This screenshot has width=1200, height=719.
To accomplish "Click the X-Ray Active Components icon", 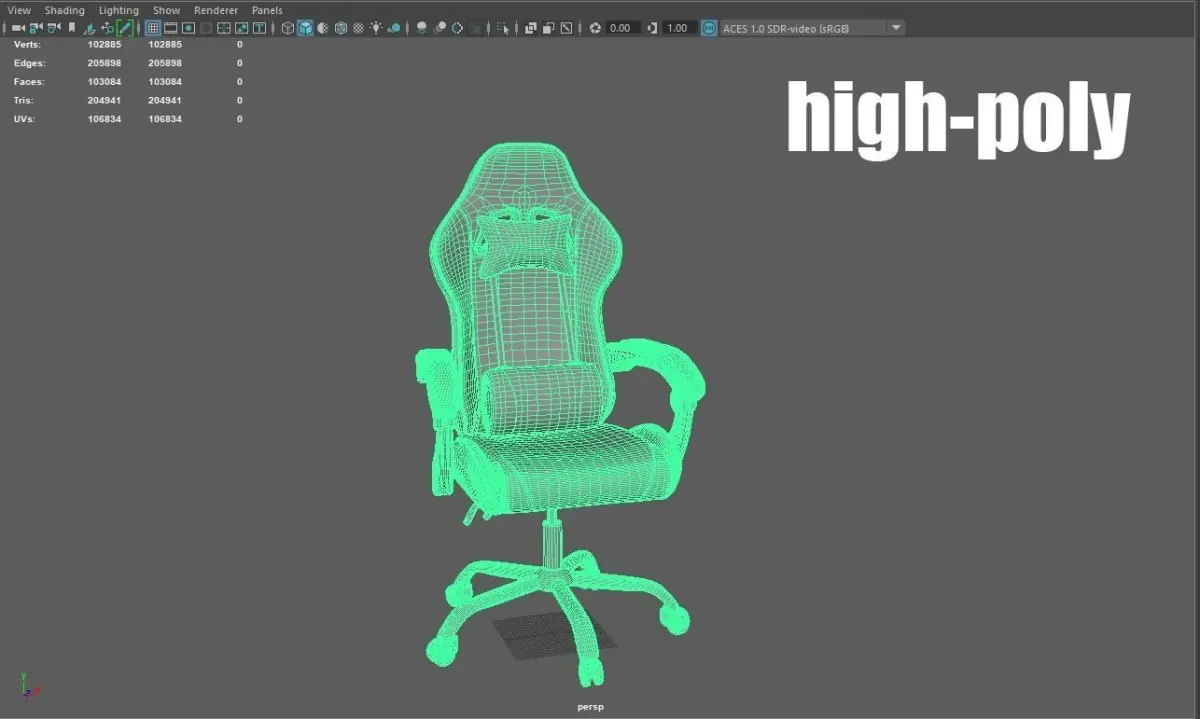I will coord(548,28).
